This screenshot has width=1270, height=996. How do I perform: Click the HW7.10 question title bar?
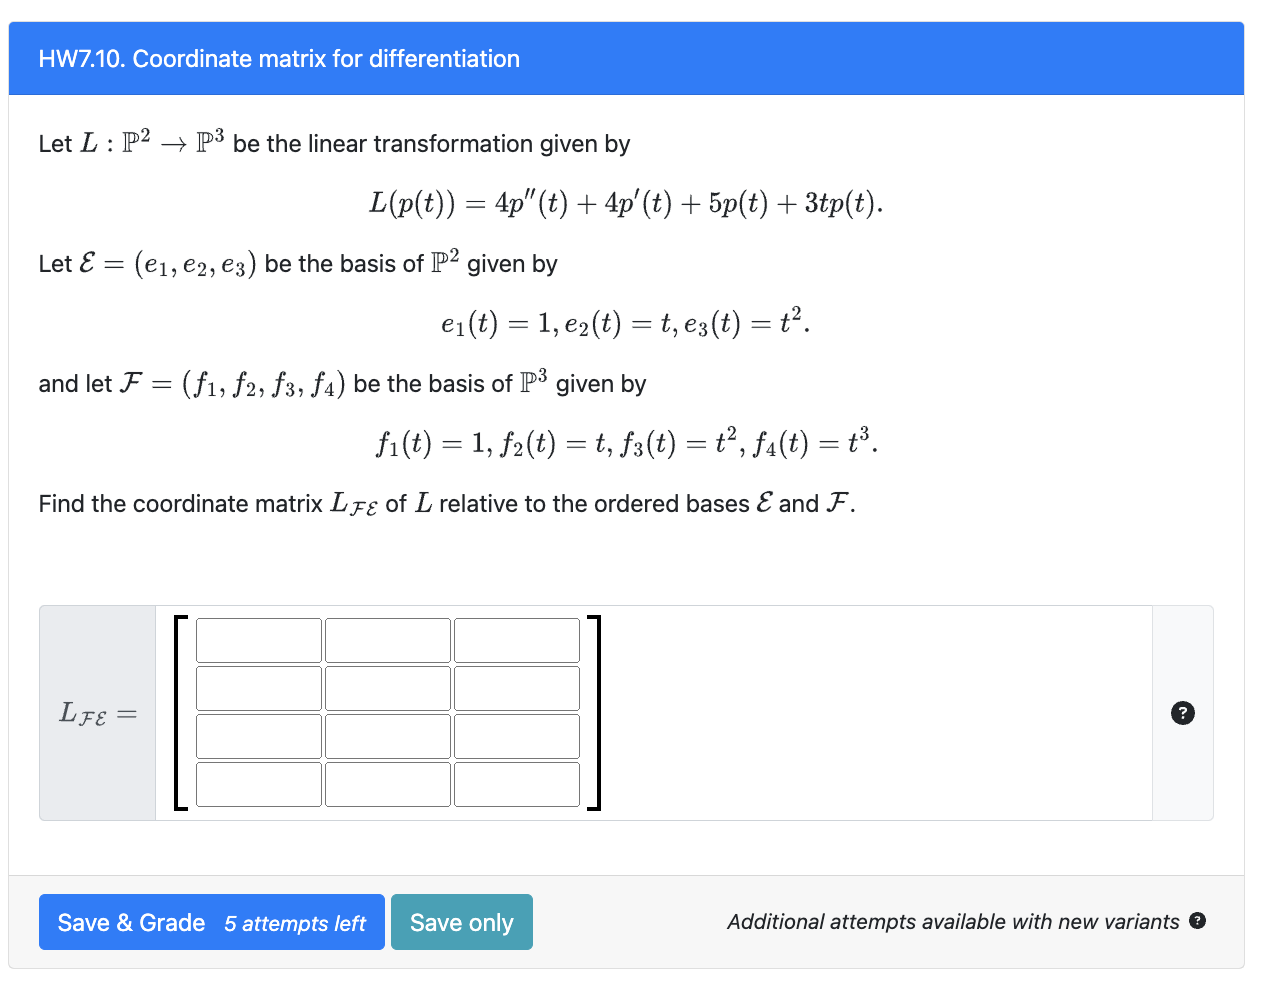coord(279,58)
